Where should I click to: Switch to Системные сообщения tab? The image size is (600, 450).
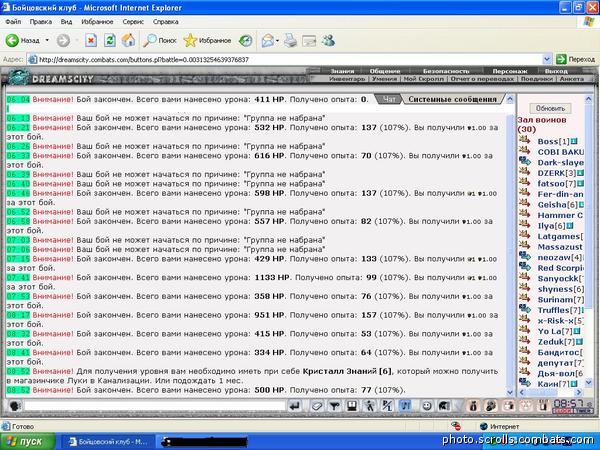452,100
